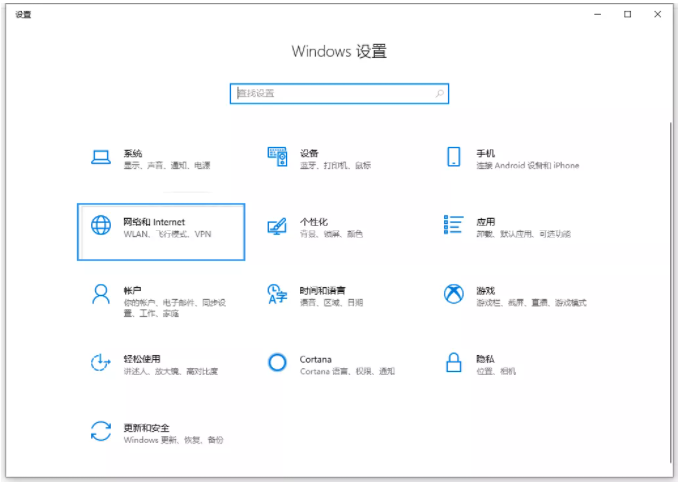680x482 pixels.
Task: Click the 'WLAN、飞行模式、VPN' description
Action: [167, 234]
